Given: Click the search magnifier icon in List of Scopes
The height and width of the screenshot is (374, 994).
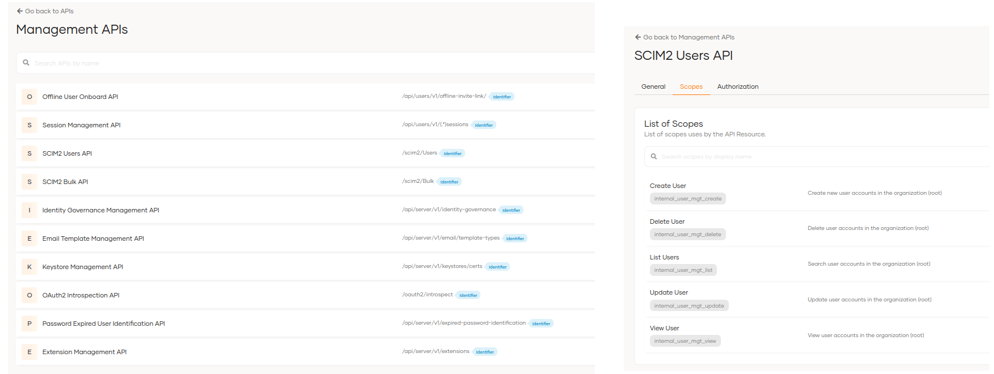Looking at the screenshot, I should (x=654, y=157).
